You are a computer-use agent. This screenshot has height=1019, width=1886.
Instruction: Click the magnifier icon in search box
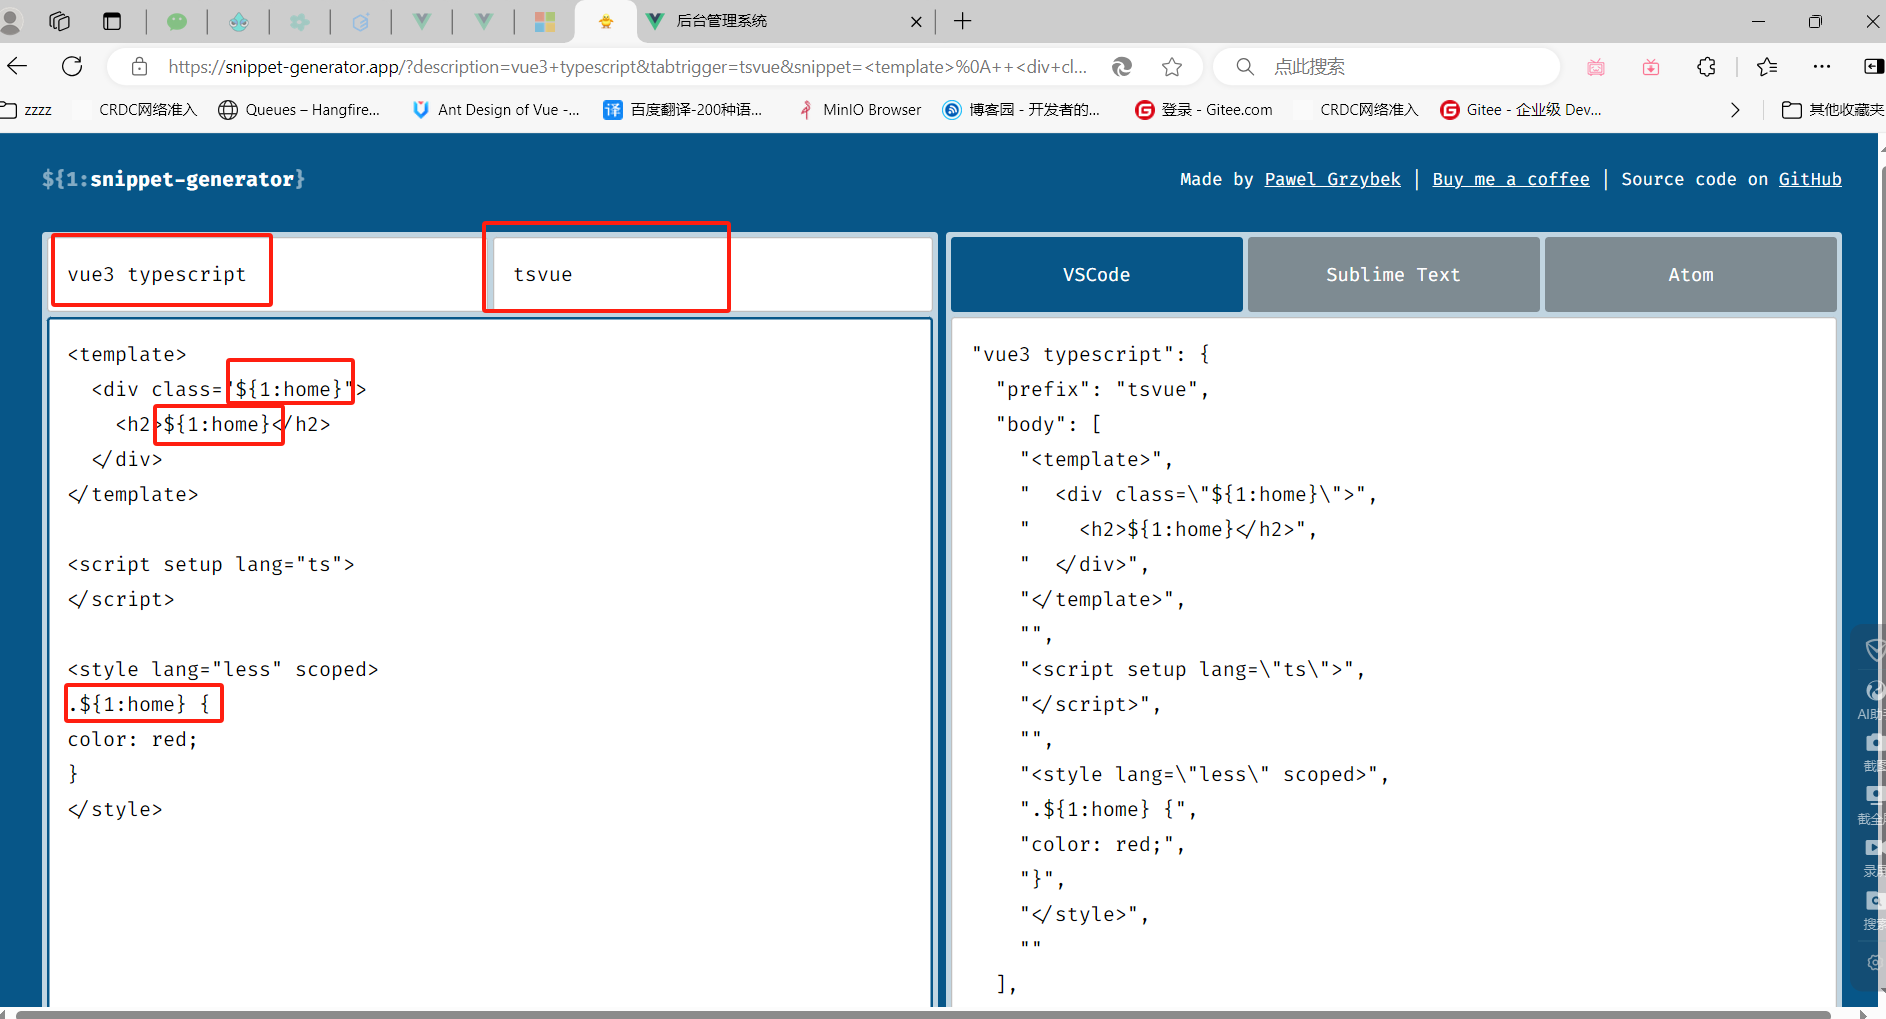pos(1245,67)
